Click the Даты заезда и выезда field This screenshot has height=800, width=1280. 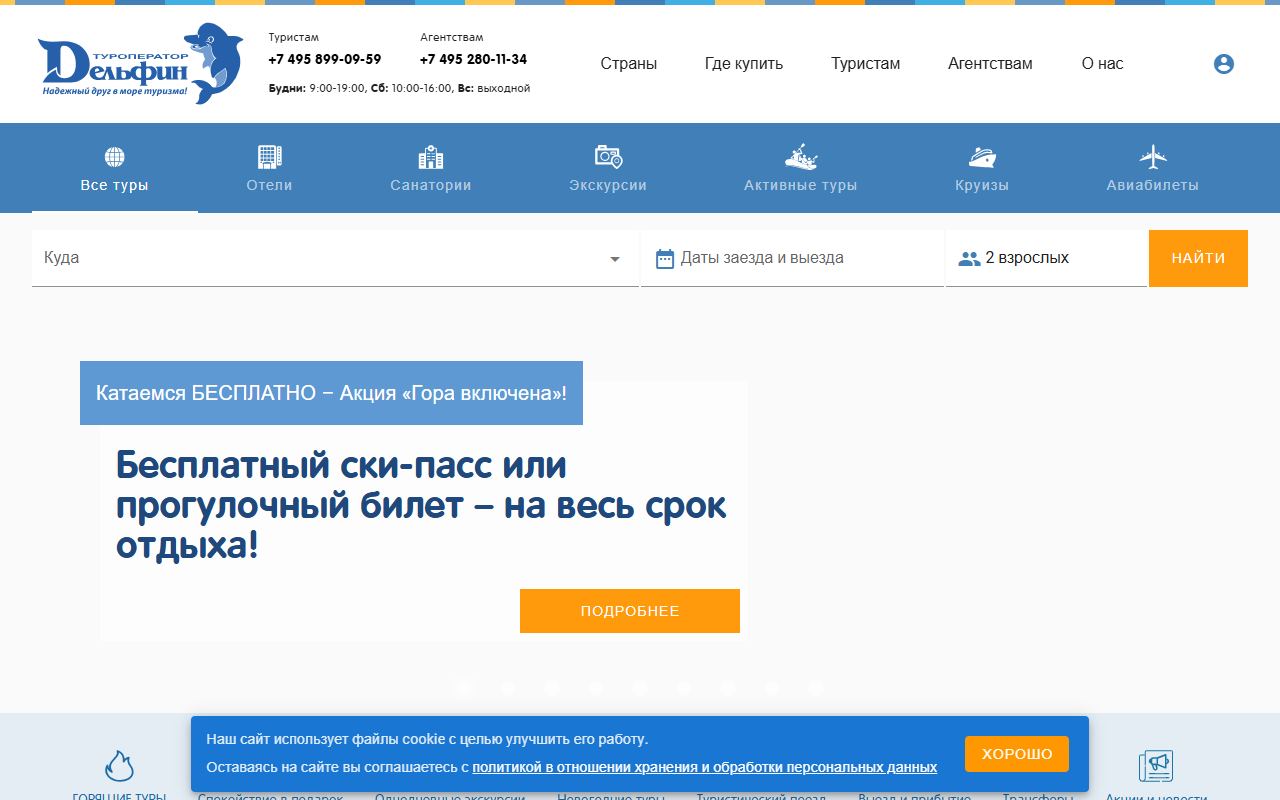click(x=792, y=258)
